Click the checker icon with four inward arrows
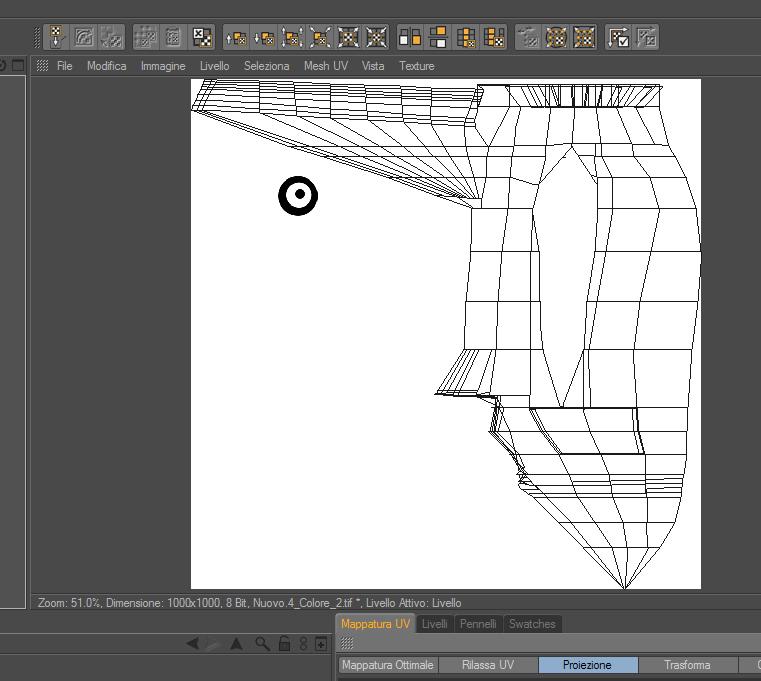The image size is (761, 681). coord(348,37)
